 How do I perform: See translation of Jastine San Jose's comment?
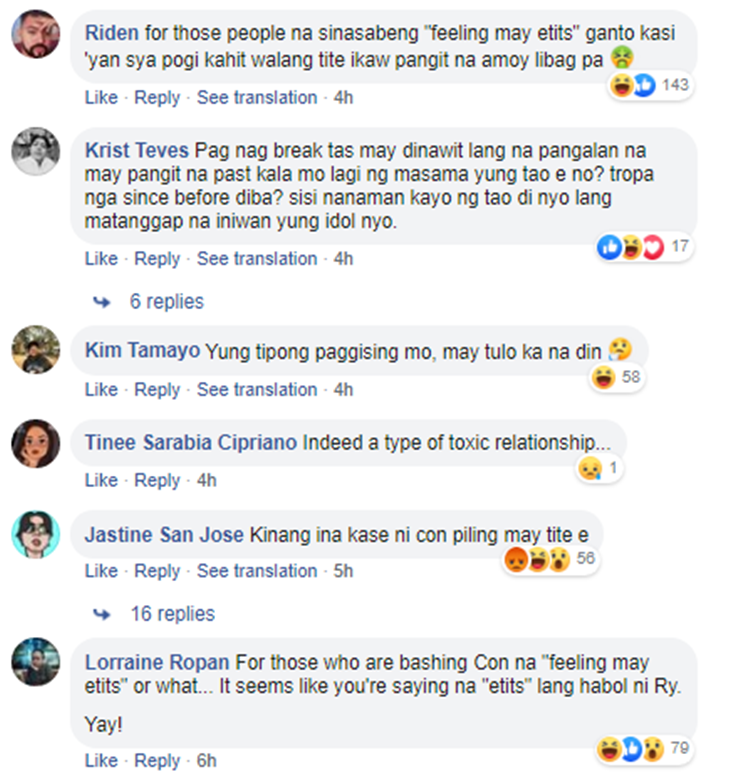pyautogui.click(x=257, y=570)
